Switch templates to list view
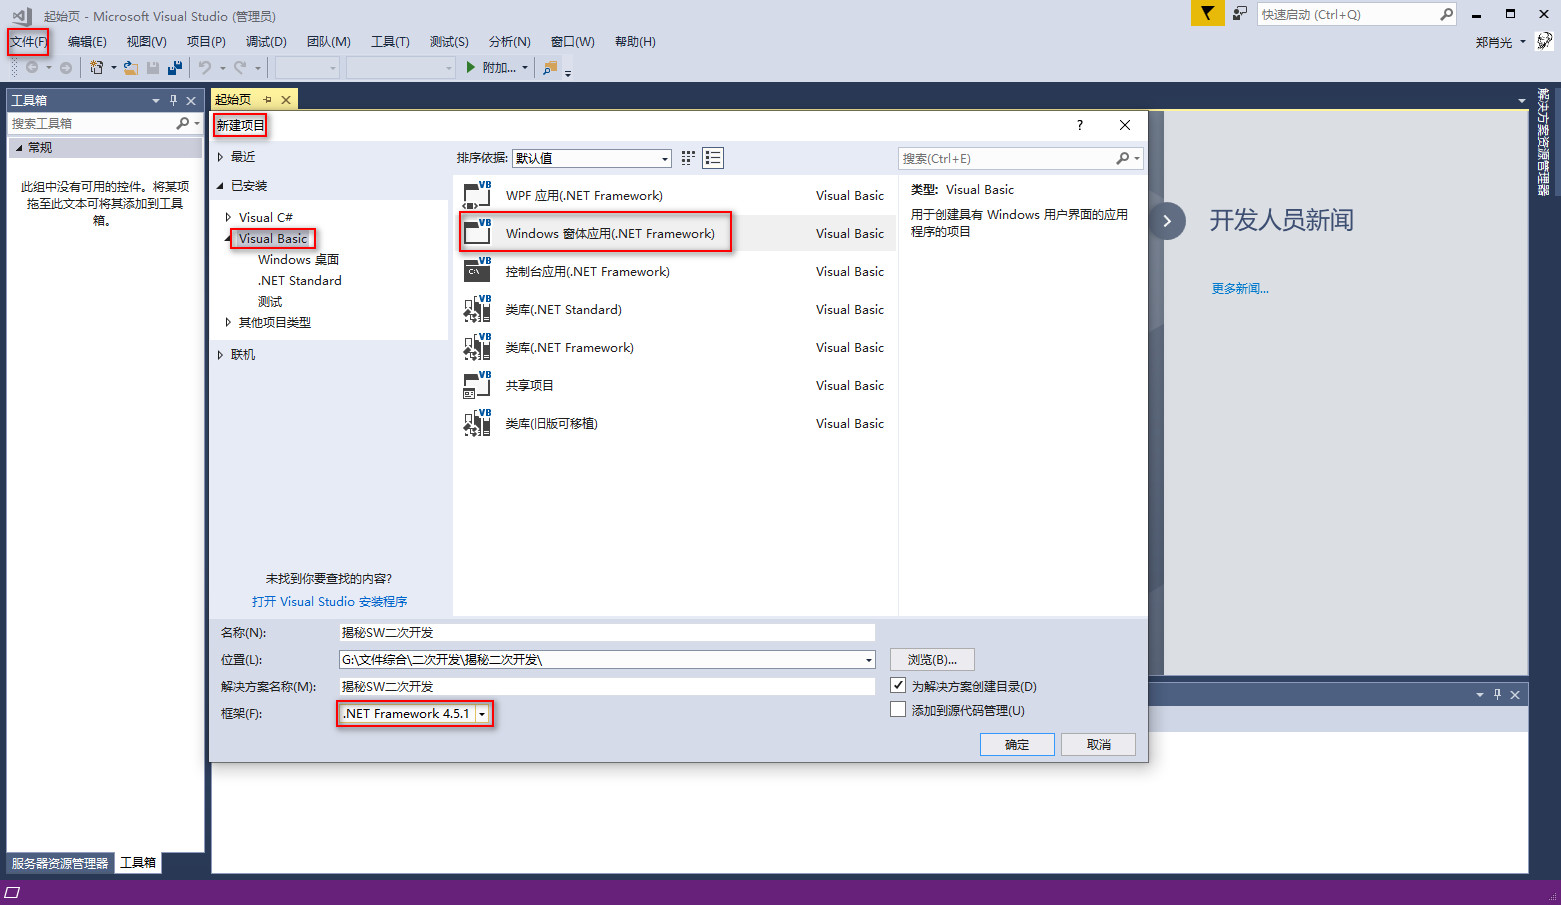This screenshot has height=905, width=1561. pyautogui.click(x=713, y=158)
